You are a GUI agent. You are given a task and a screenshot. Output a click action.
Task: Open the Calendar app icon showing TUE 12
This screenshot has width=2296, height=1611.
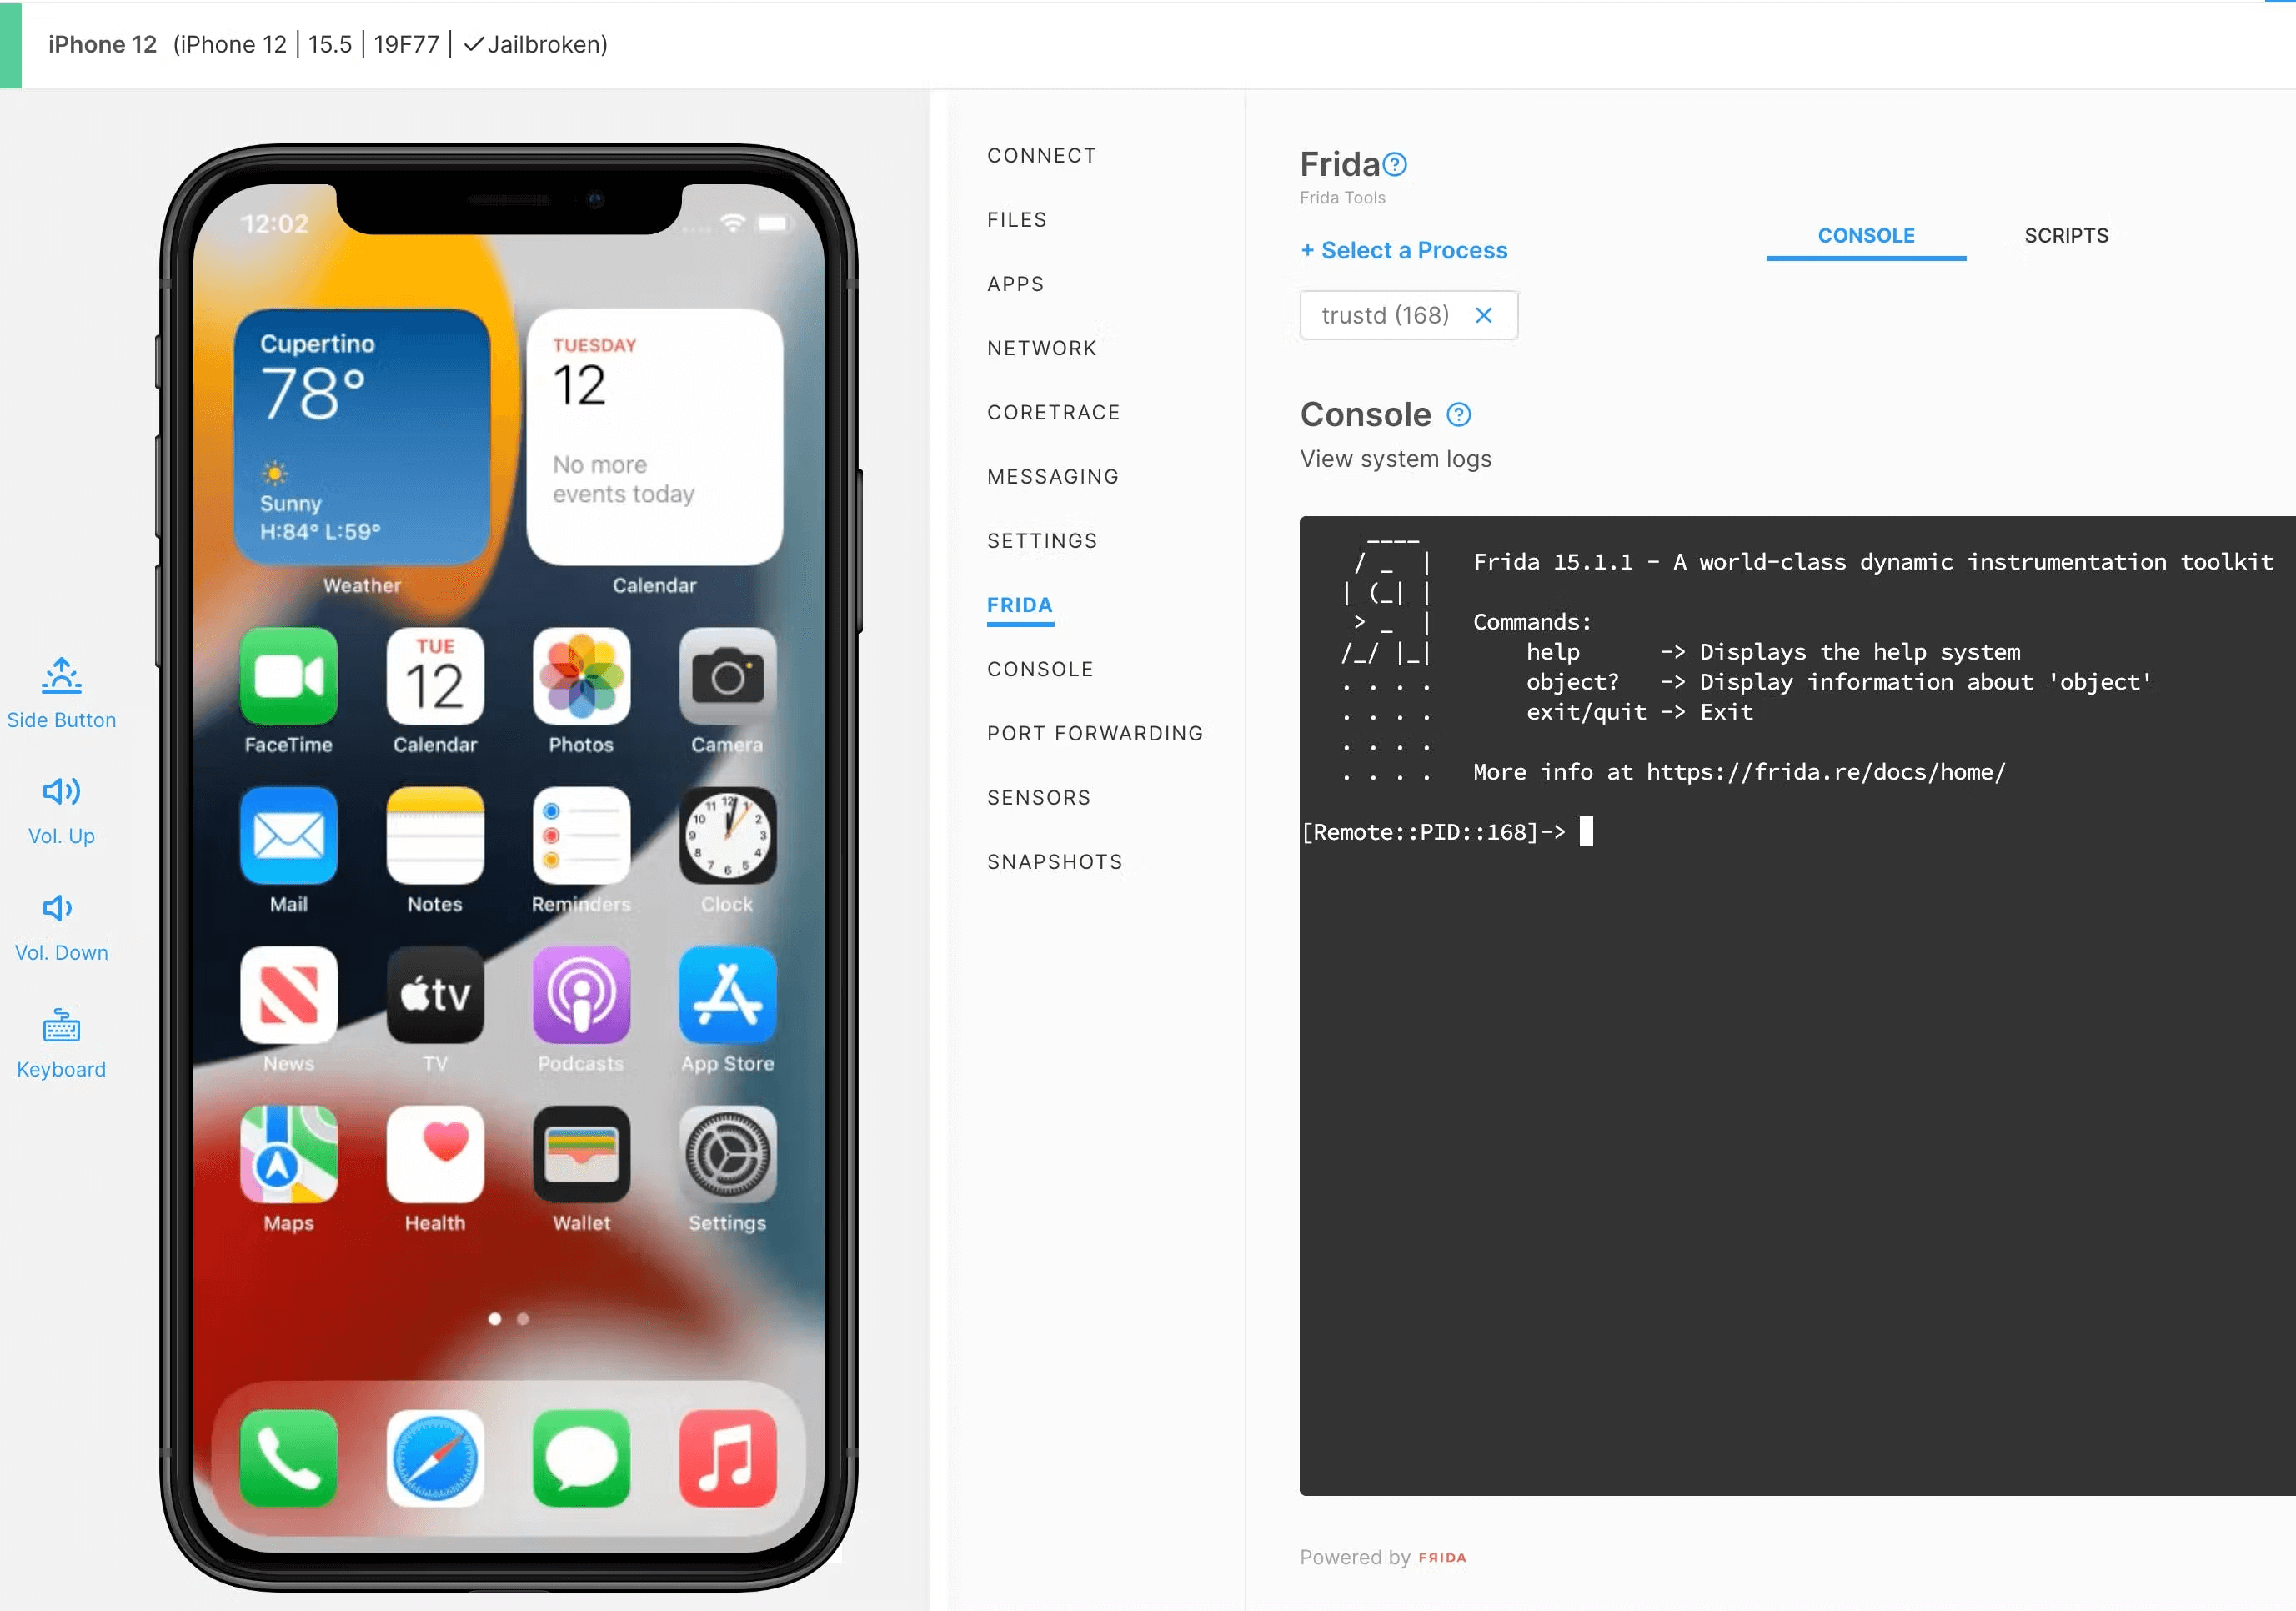coord(435,677)
